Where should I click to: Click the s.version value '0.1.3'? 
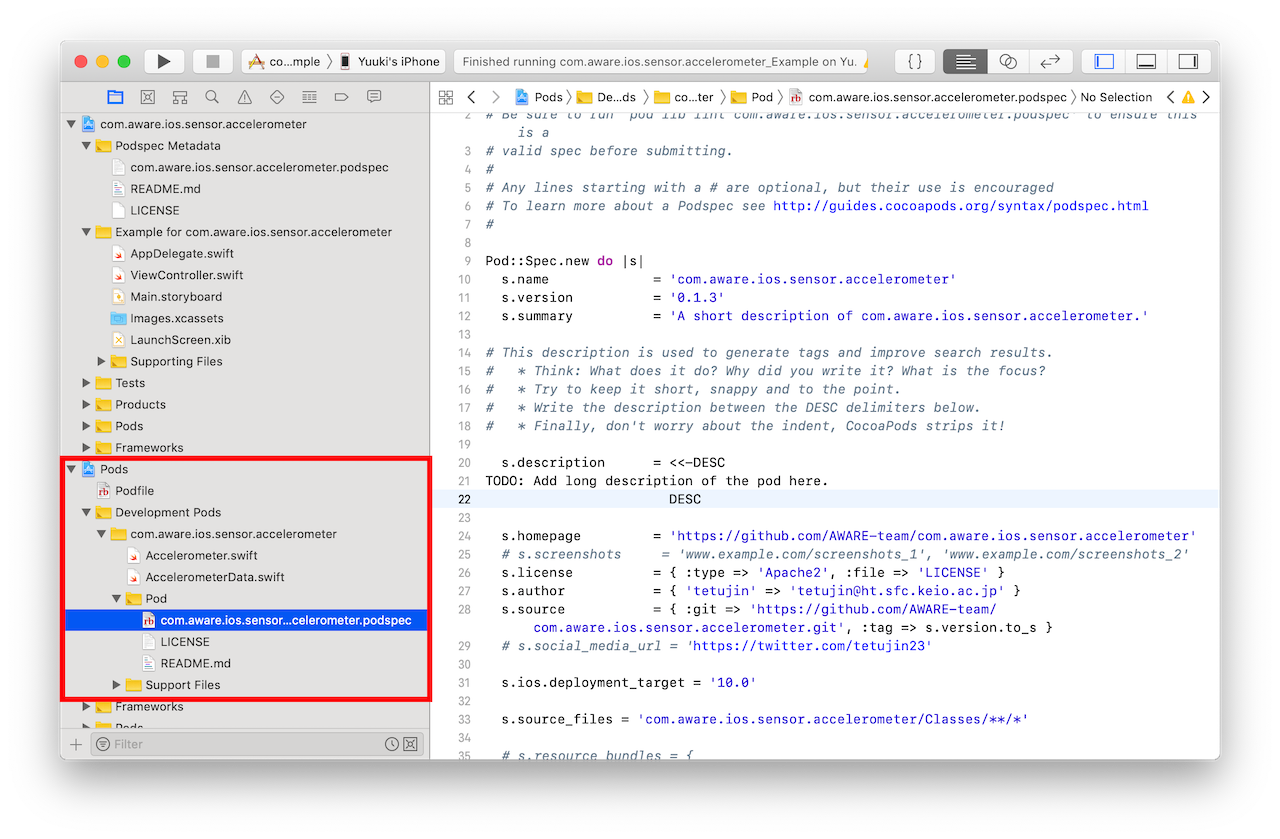click(x=697, y=298)
